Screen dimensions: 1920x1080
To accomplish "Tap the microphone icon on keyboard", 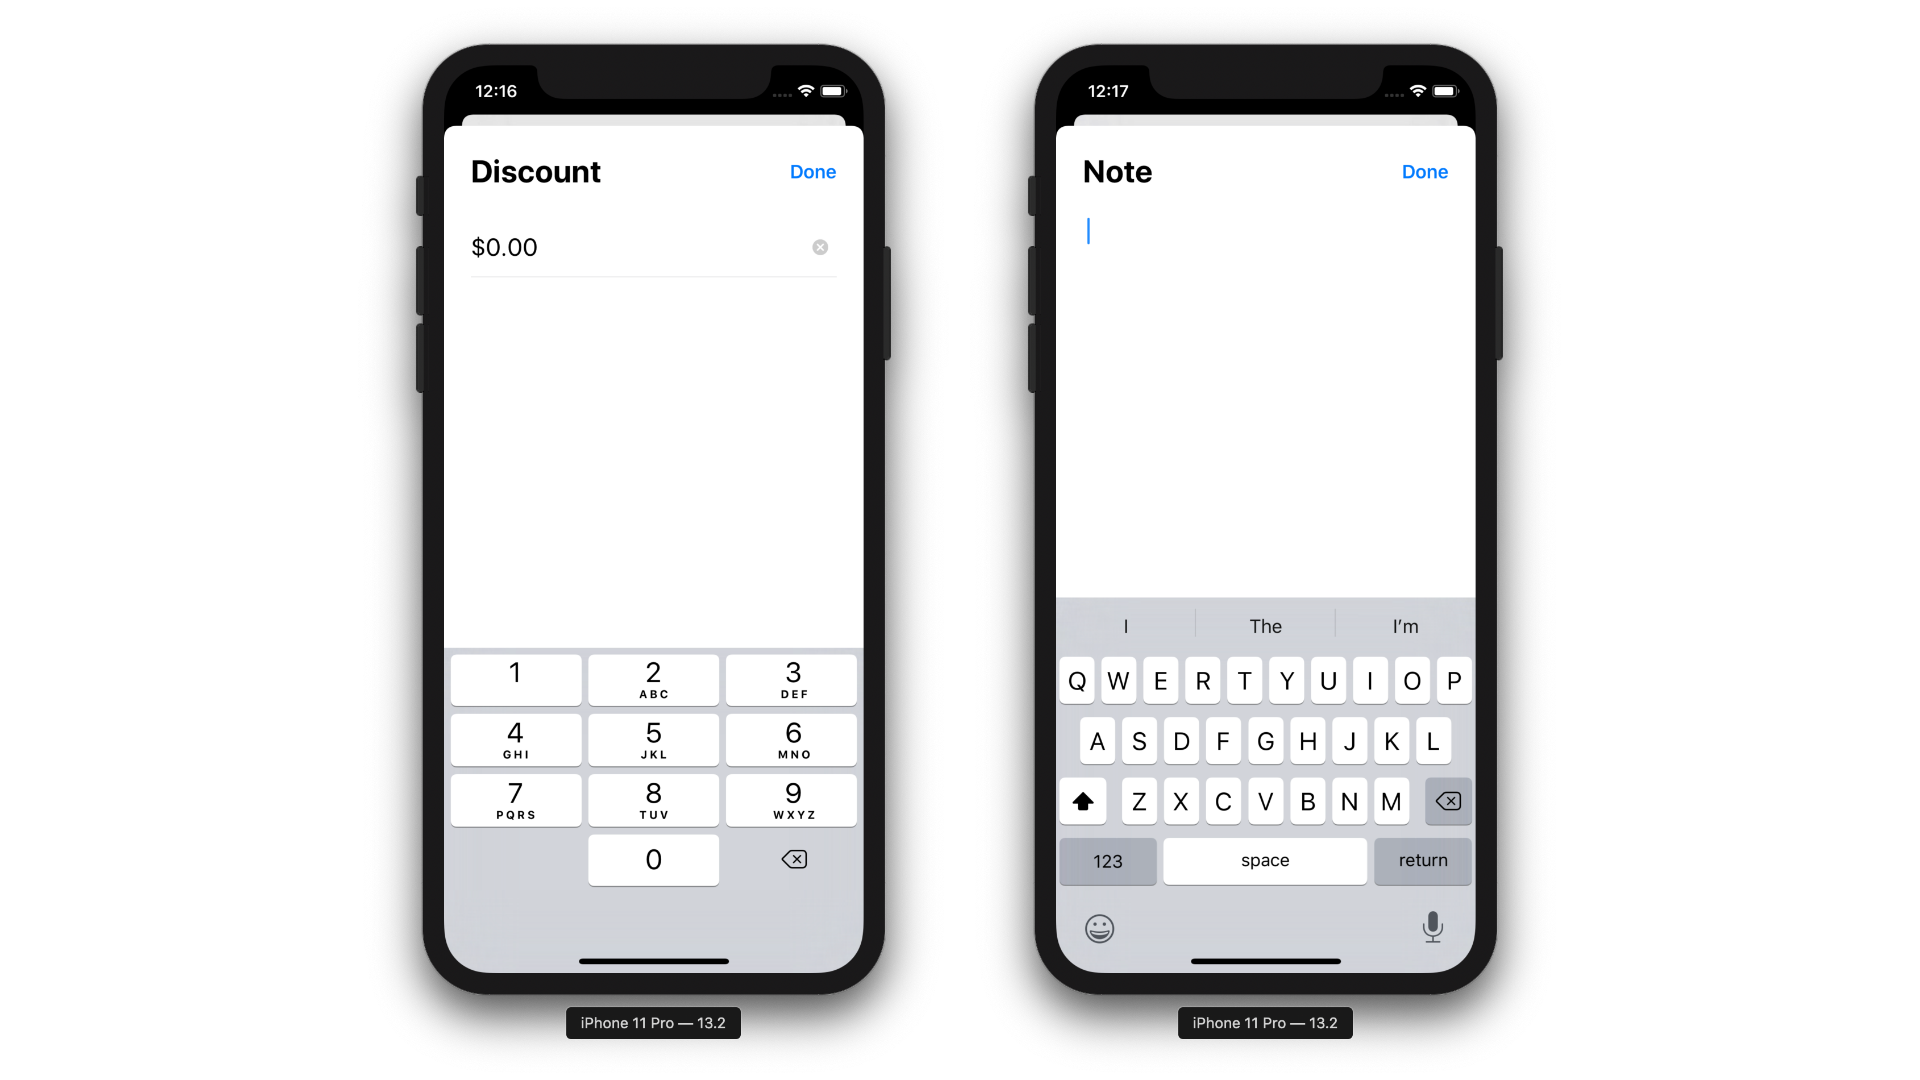I will pos(1432,927).
